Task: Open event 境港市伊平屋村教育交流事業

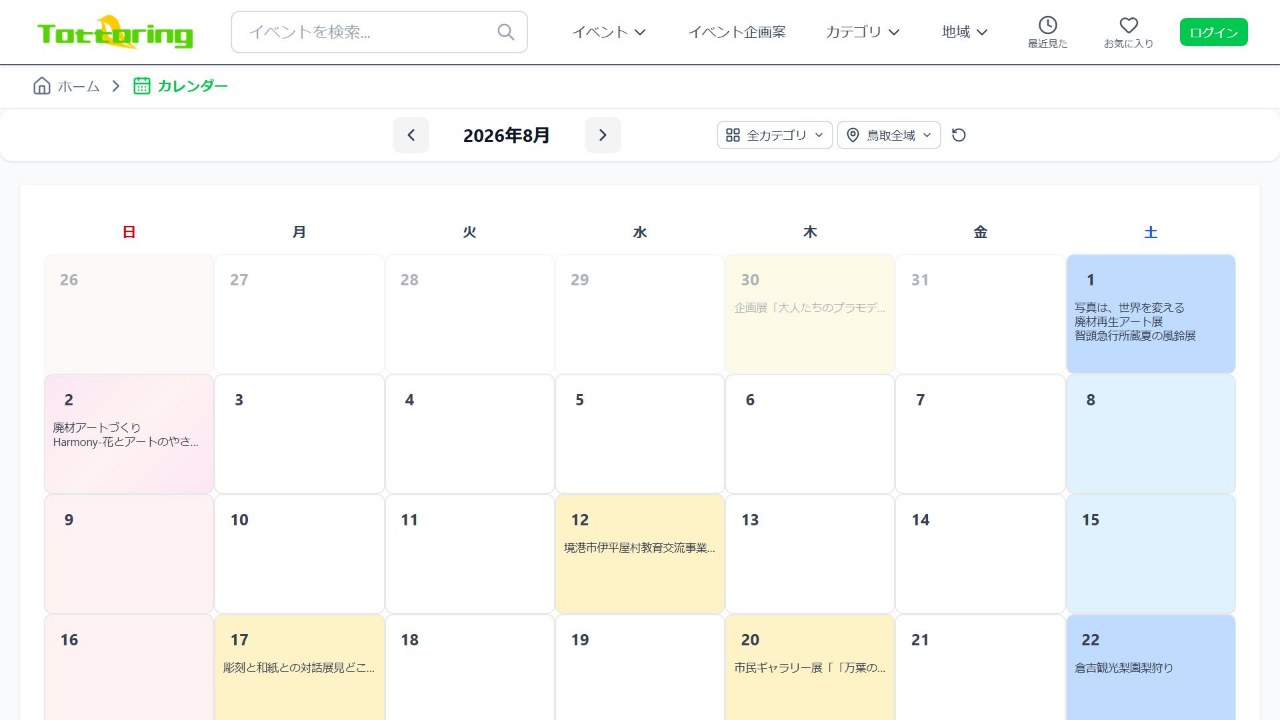Action: click(x=640, y=548)
